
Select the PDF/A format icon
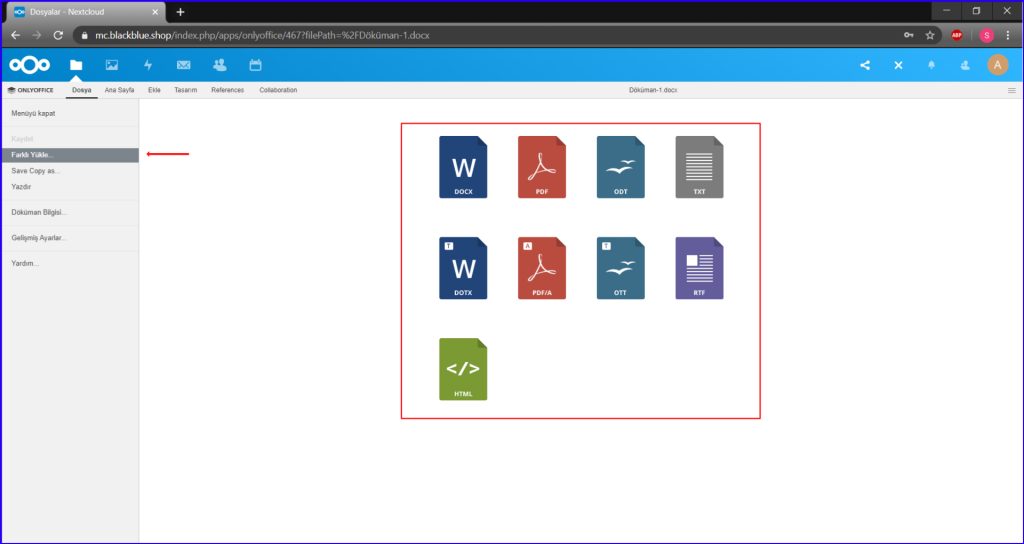[542, 268]
